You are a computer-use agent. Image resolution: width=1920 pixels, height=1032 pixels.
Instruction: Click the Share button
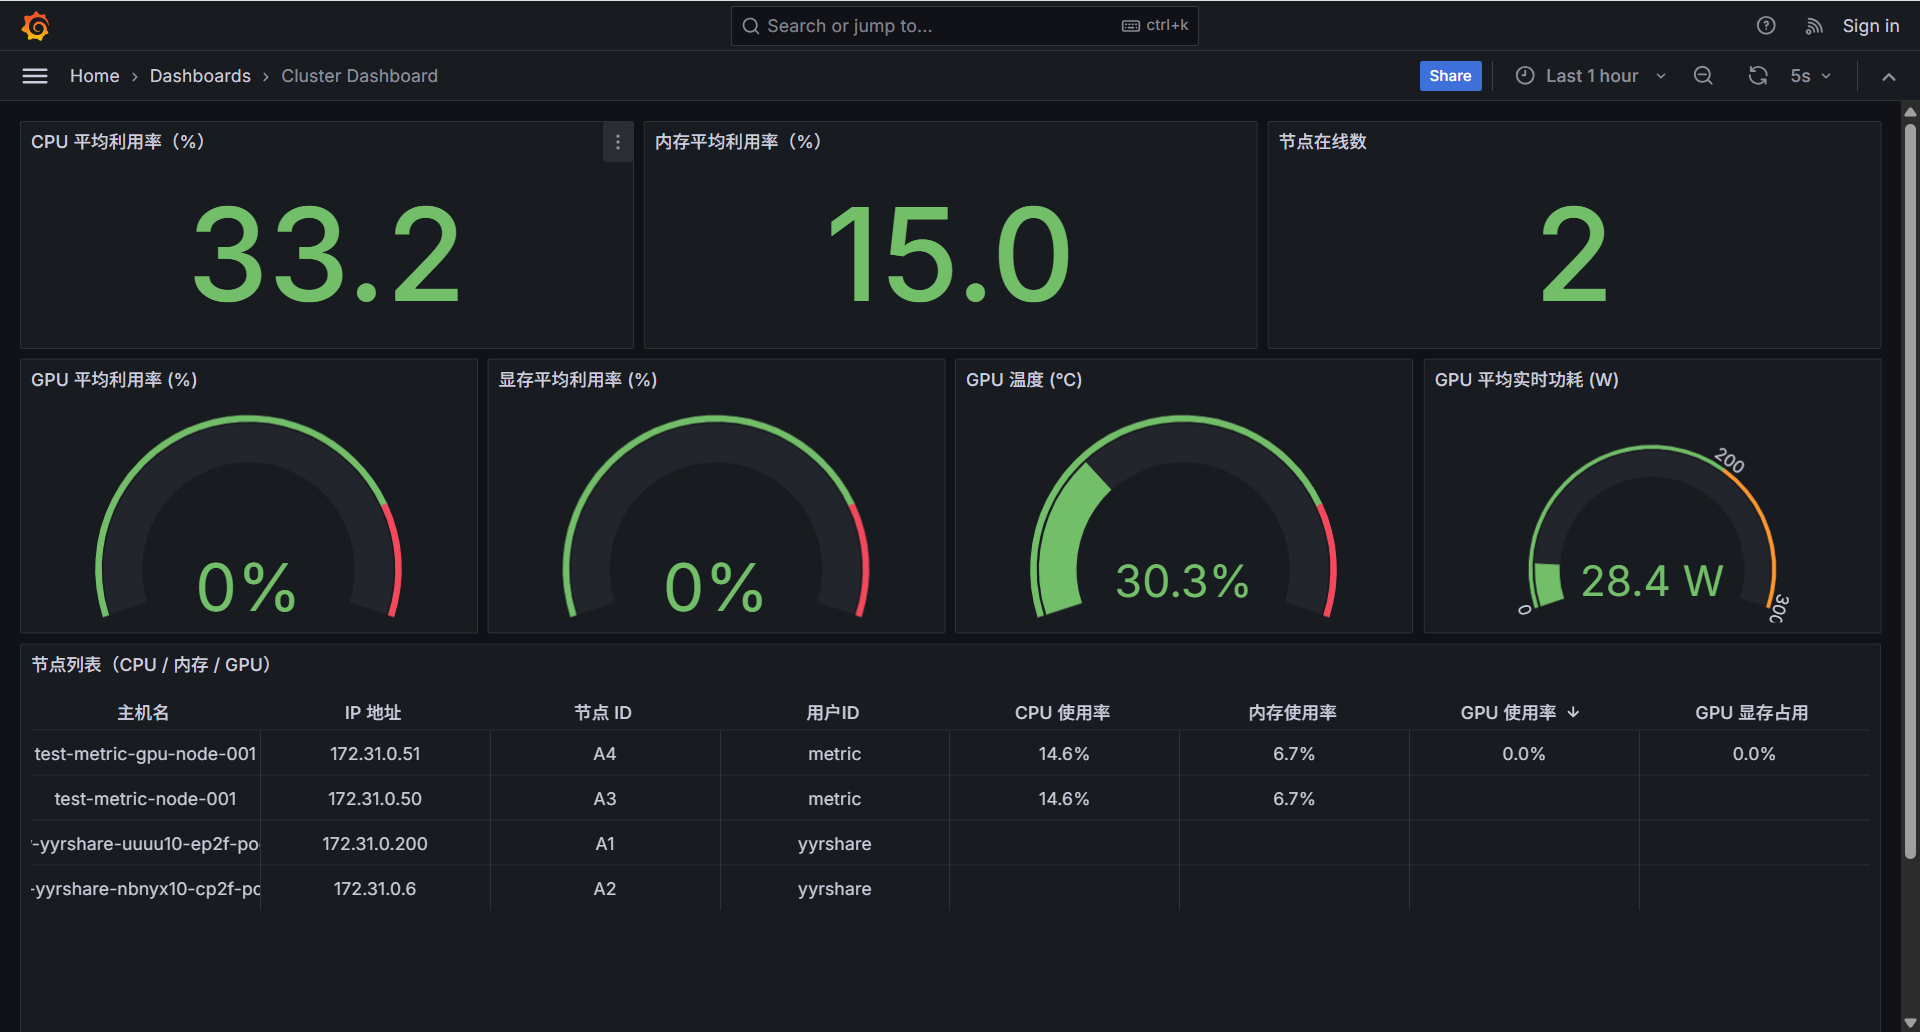(x=1449, y=76)
